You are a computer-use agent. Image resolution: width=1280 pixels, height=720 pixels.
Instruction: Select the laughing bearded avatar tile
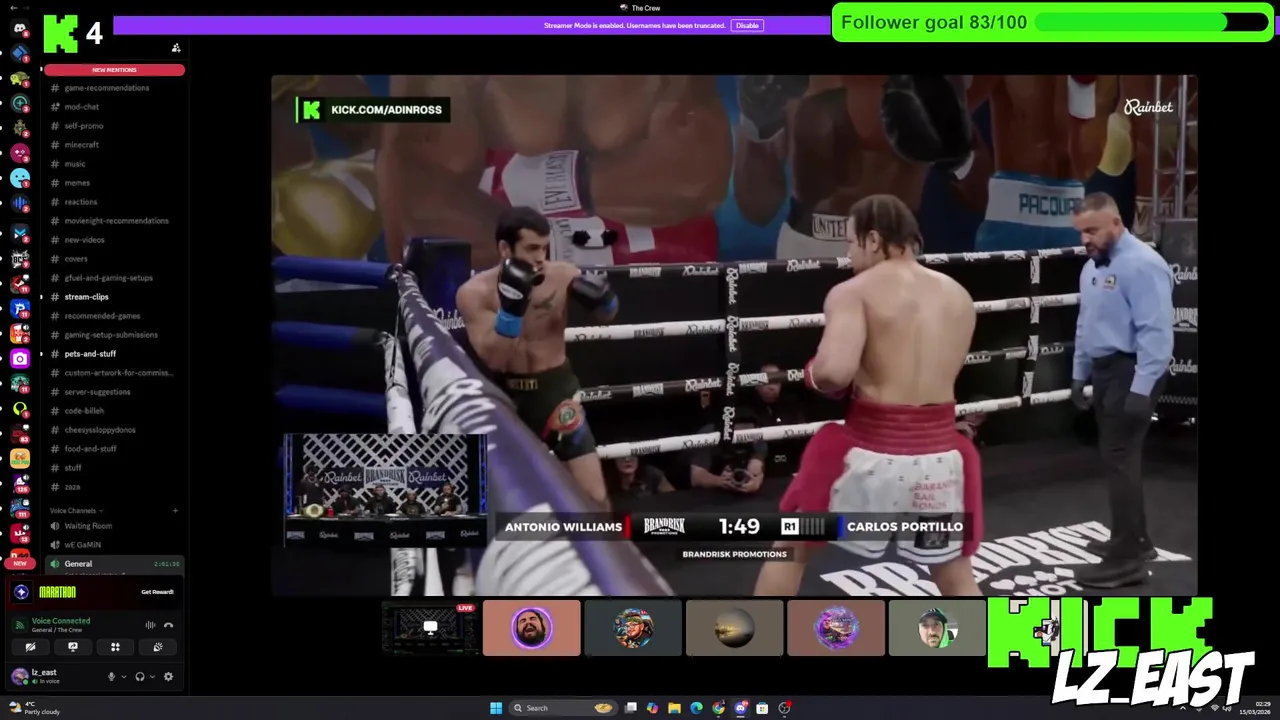[532, 628]
